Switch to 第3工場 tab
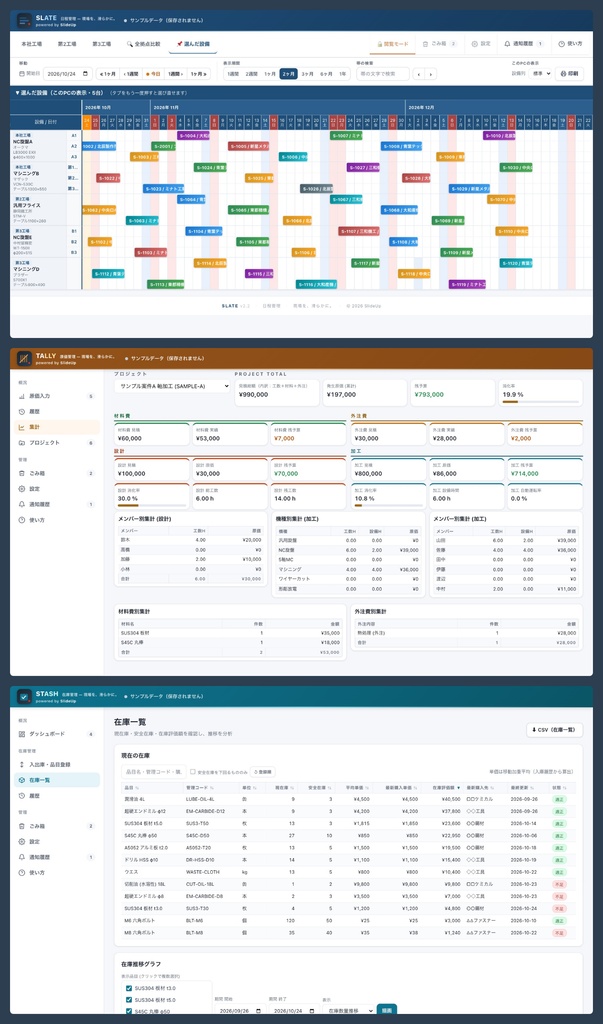Viewport: 603px width, 1024px height. tap(101, 44)
